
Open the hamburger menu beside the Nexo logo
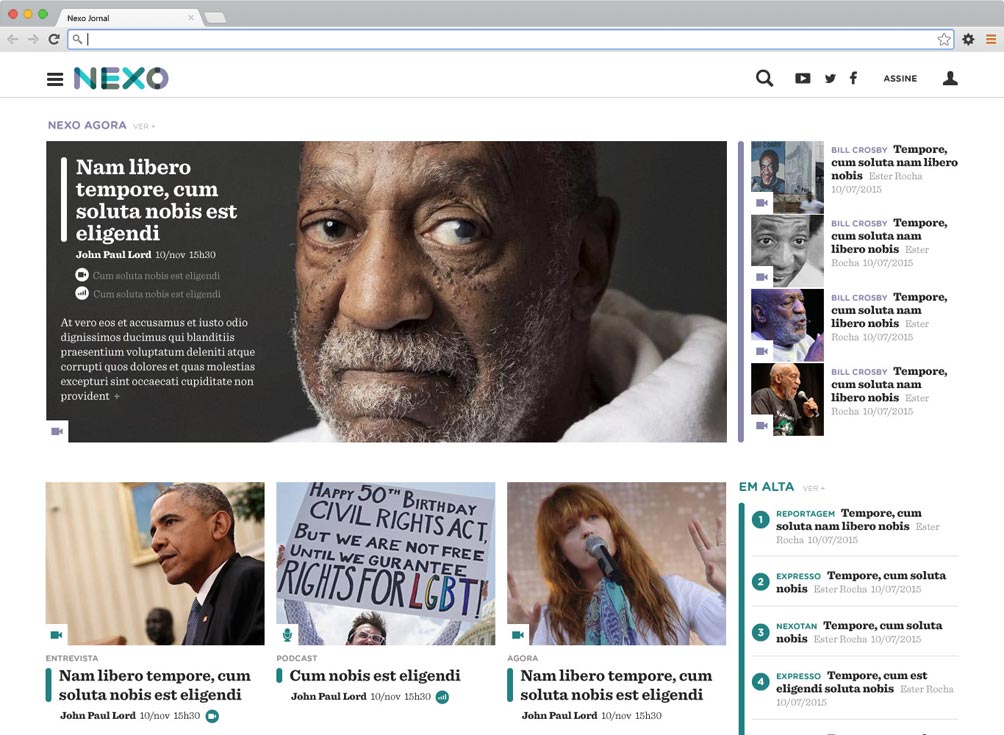pyautogui.click(x=55, y=79)
